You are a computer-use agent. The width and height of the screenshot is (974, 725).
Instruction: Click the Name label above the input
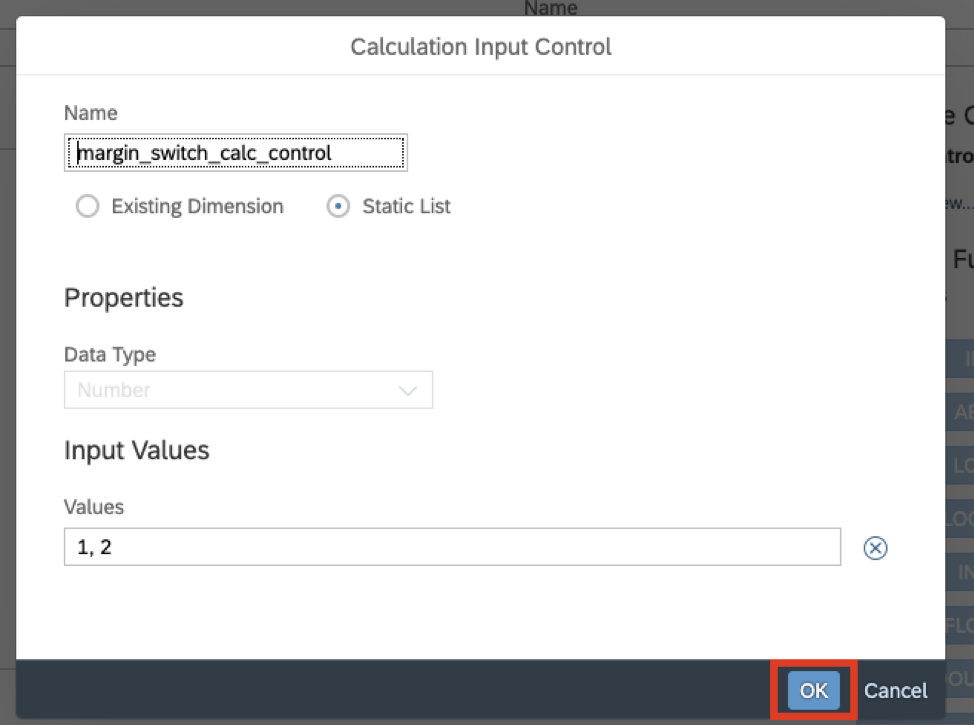point(91,113)
